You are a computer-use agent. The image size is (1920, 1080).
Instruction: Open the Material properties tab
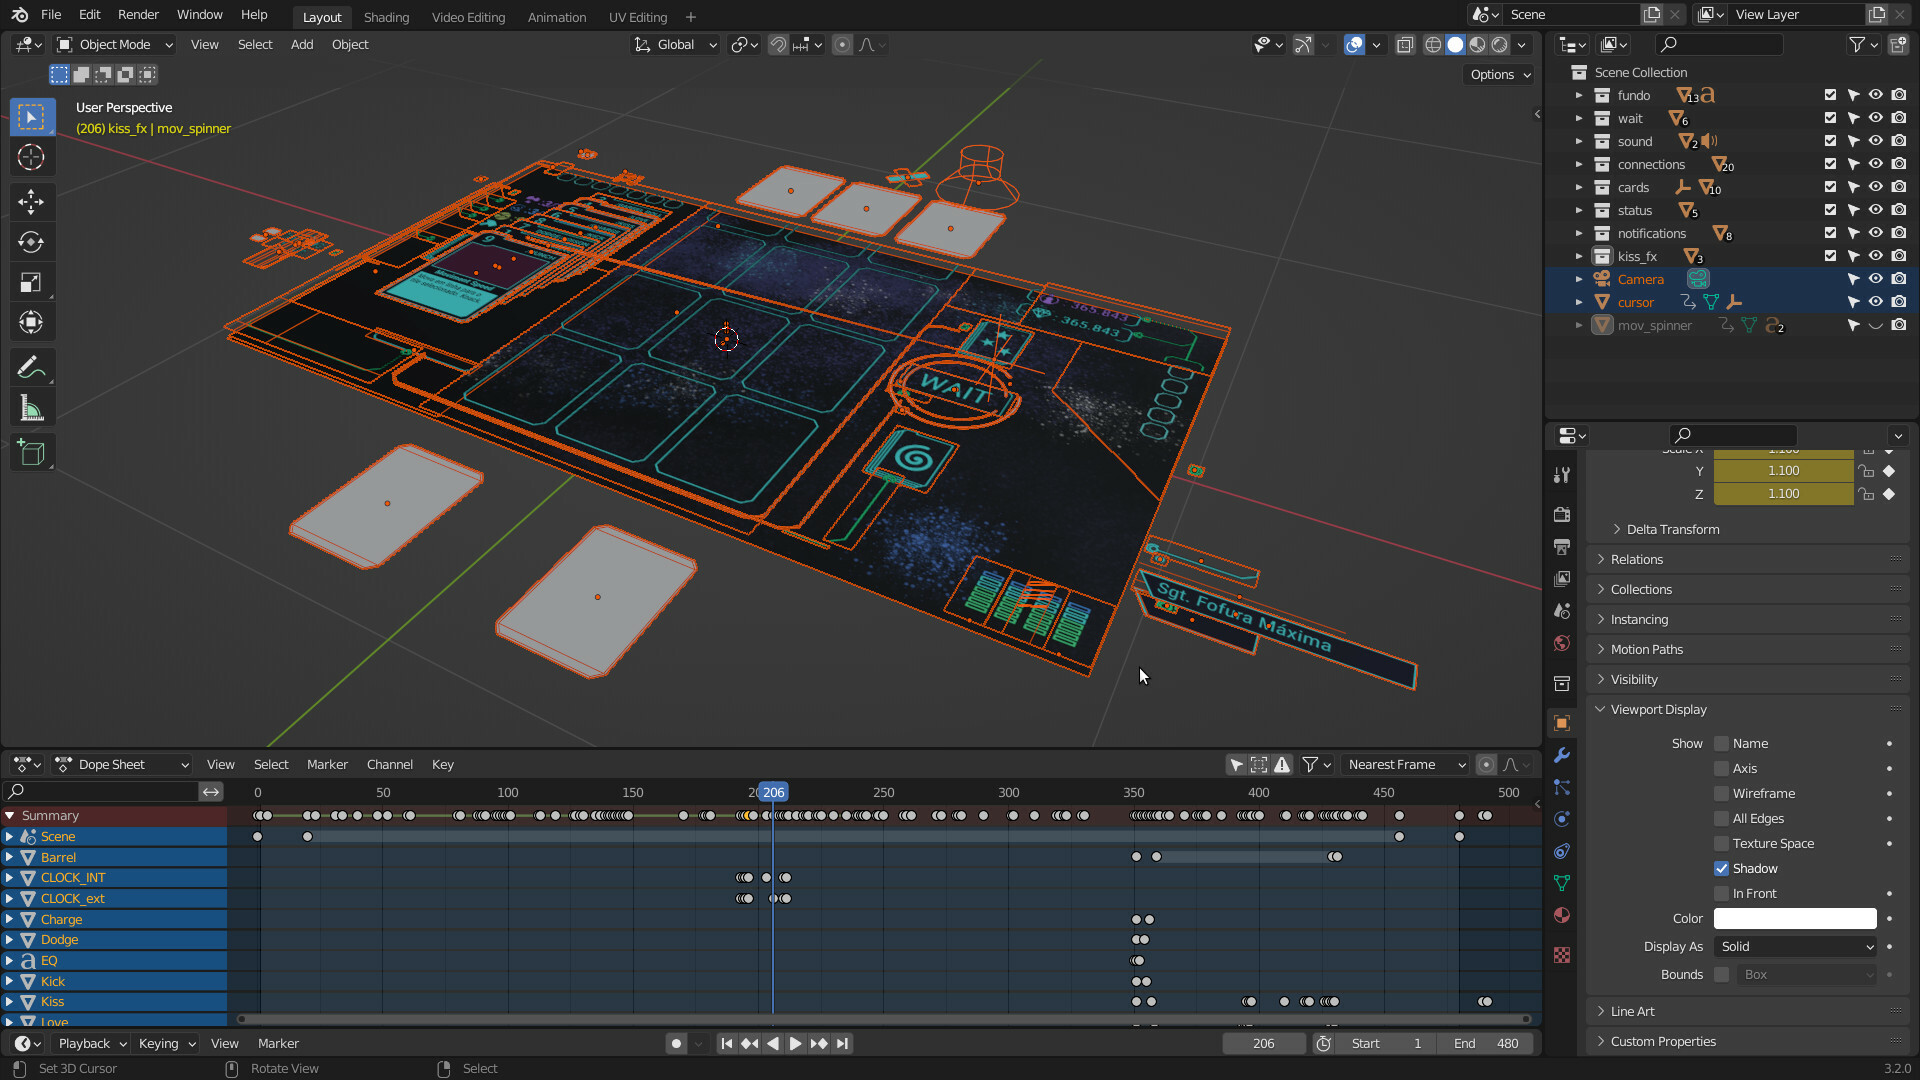click(x=1562, y=915)
